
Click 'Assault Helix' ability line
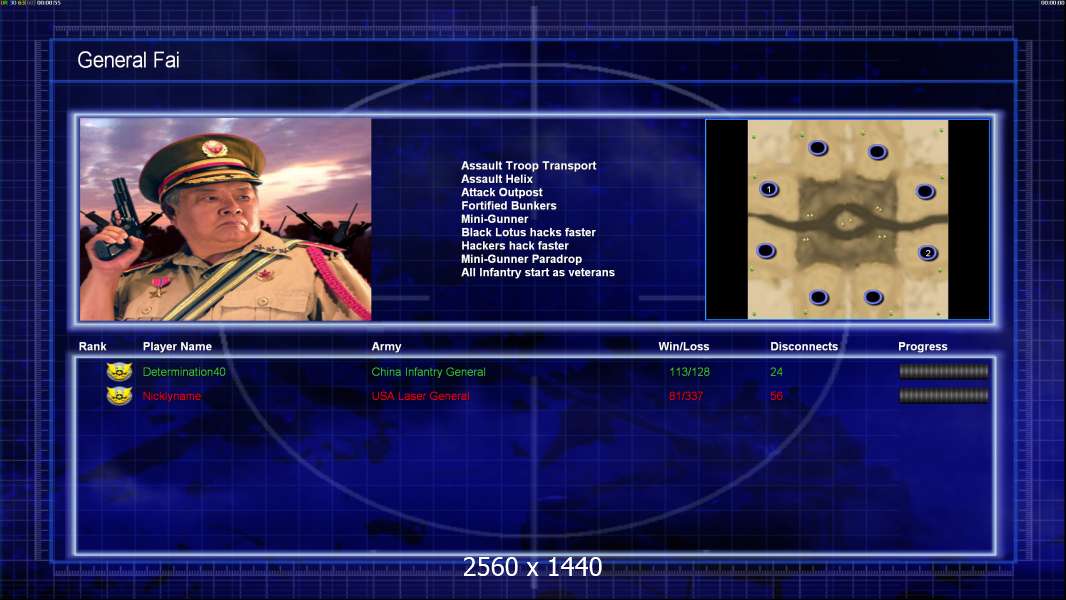497,179
